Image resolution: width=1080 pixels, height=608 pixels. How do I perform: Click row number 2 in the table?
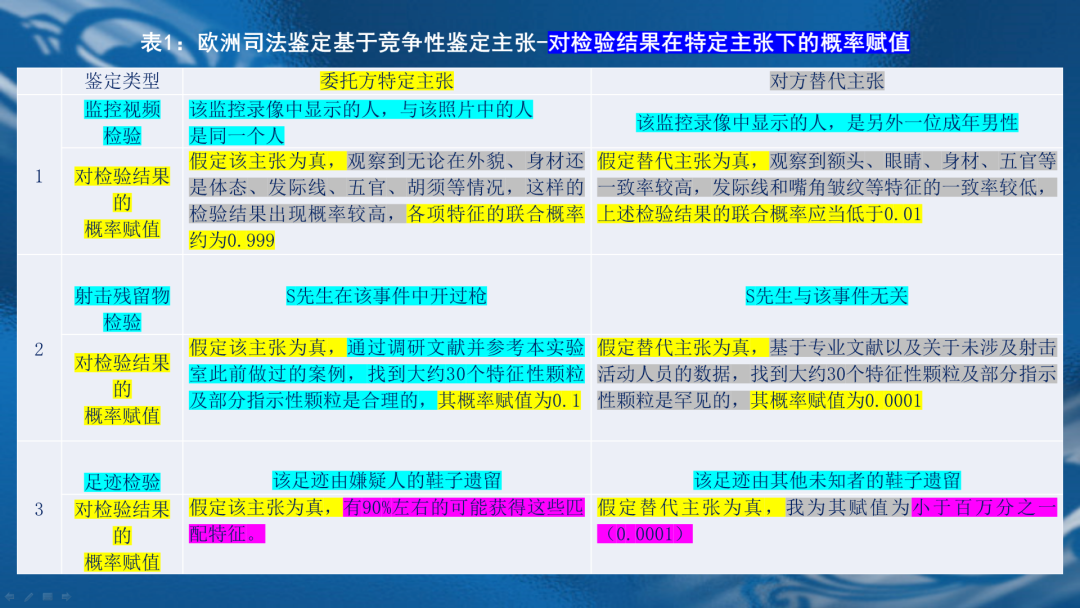click(x=39, y=350)
